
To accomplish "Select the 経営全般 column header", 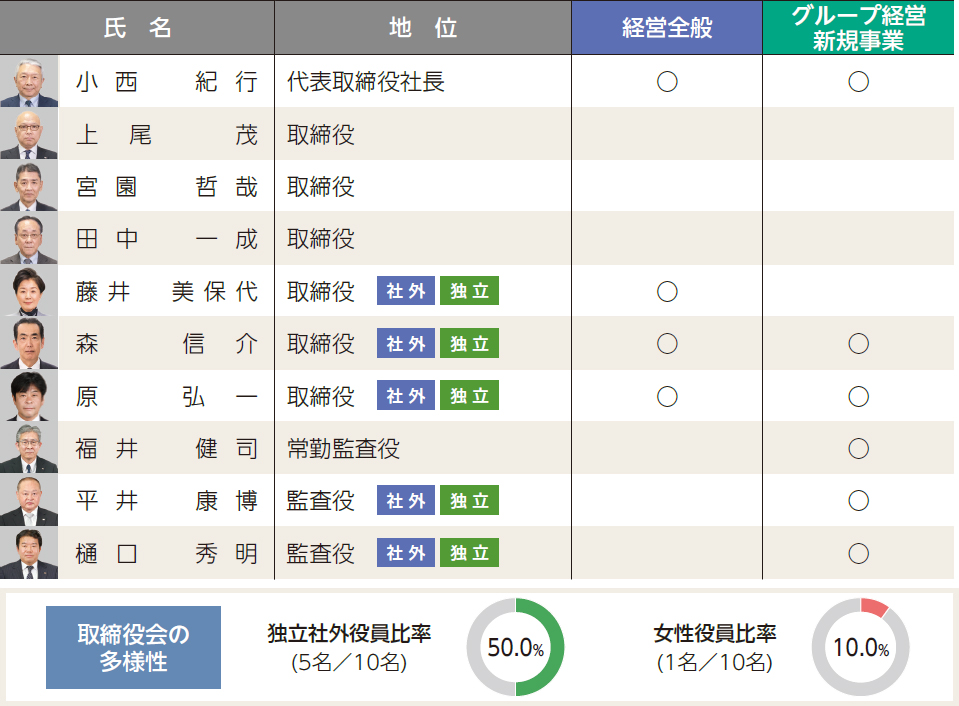I will (667, 28).
